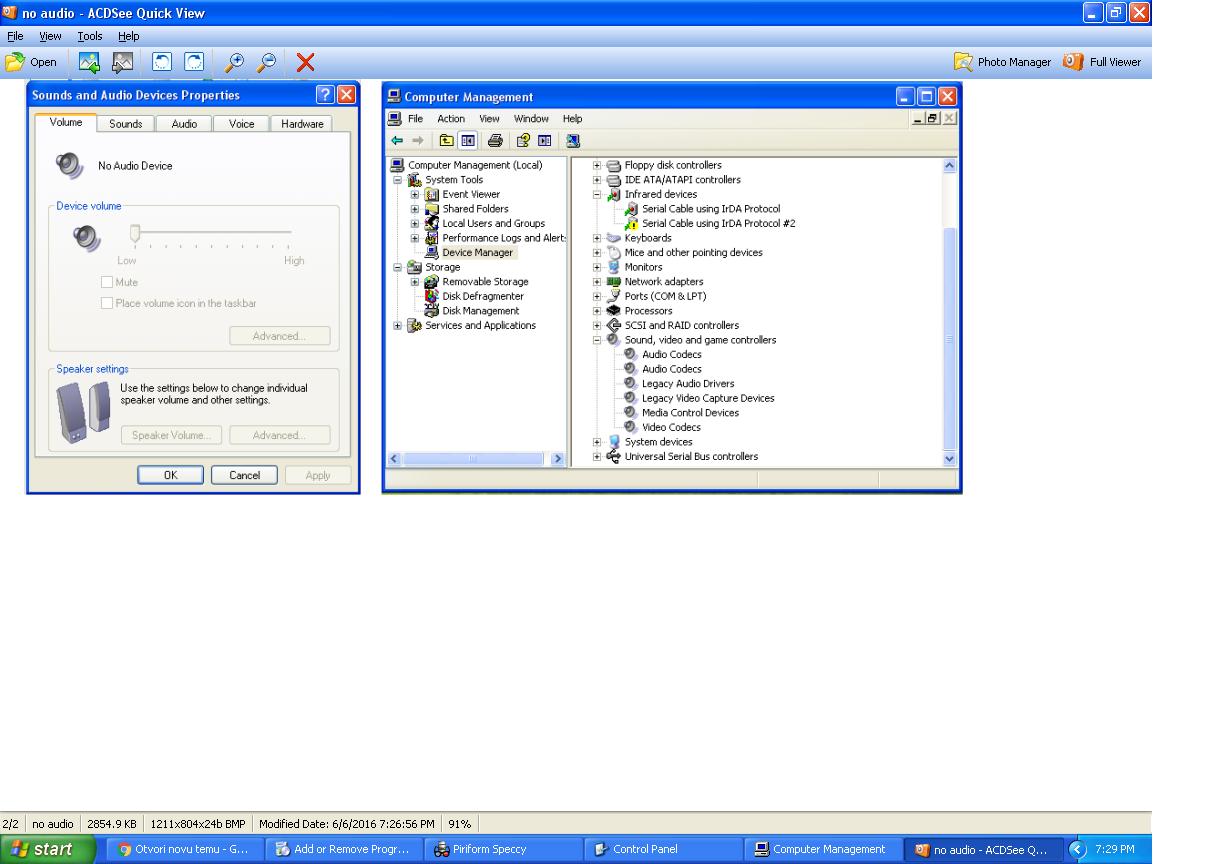1211x864 pixels.
Task: Click OK in Sounds and Audio Devices Properties
Action: pos(171,476)
